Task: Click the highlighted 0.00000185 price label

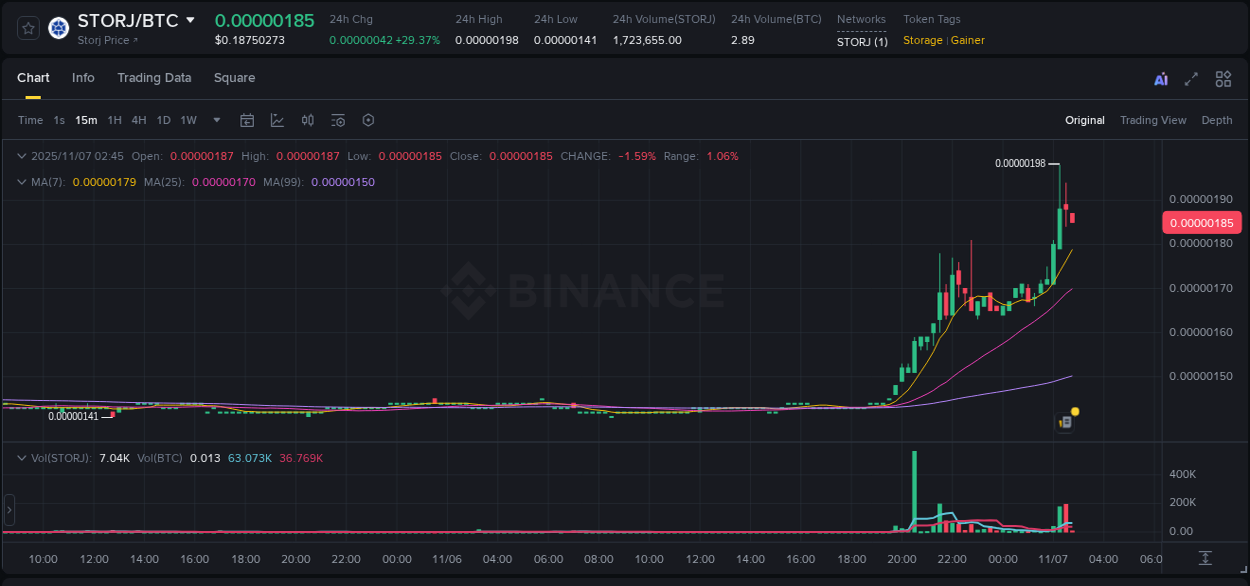Action: [1202, 222]
